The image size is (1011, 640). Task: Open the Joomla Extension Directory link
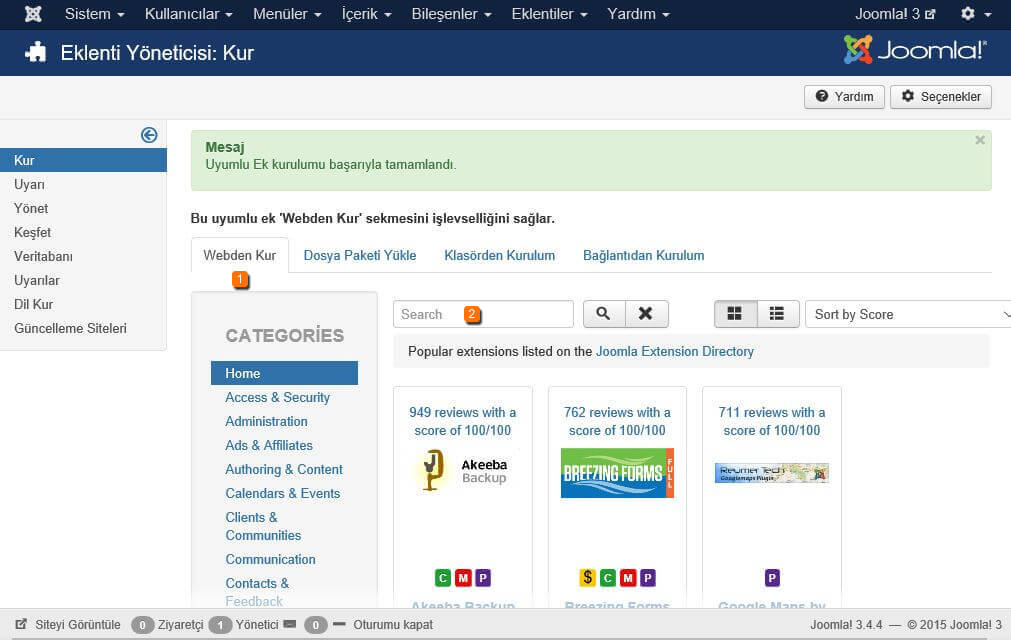674,351
